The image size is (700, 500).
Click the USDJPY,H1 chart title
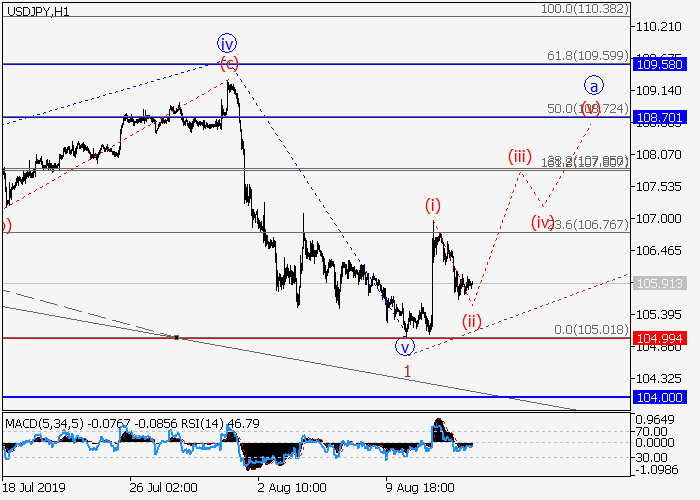point(35,9)
